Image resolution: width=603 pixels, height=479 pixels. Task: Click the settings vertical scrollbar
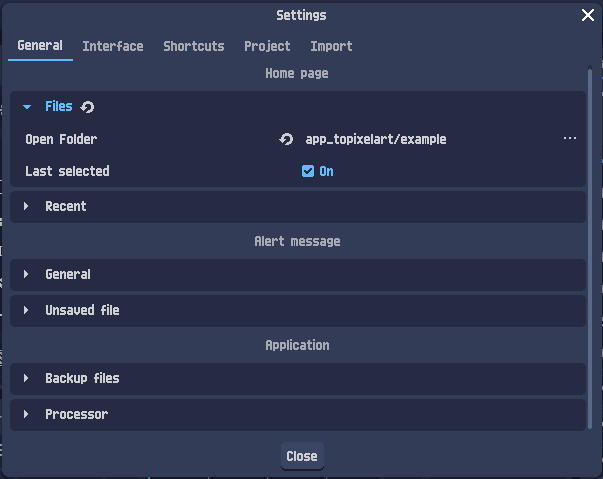click(x=590, y=248)
